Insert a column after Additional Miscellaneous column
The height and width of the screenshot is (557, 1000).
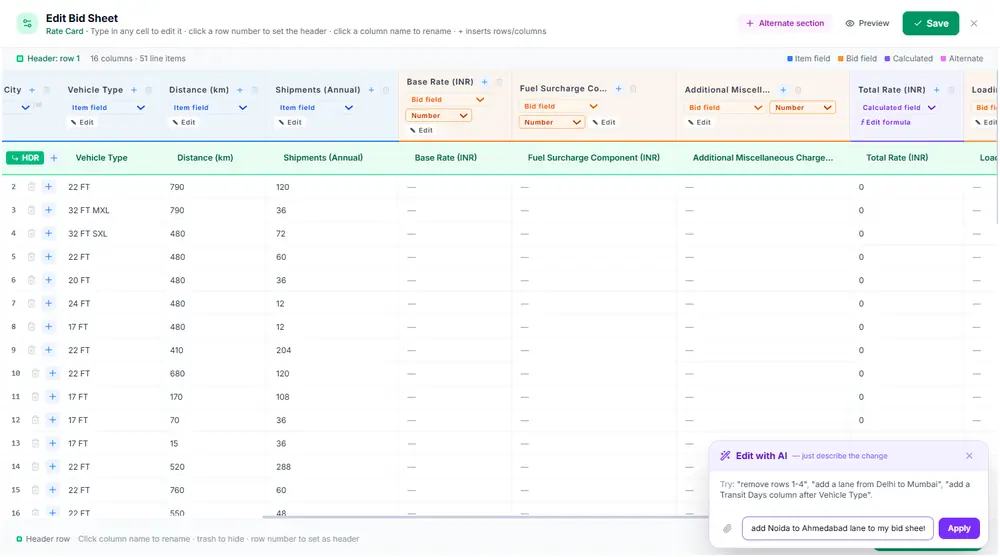click(783, 90)
